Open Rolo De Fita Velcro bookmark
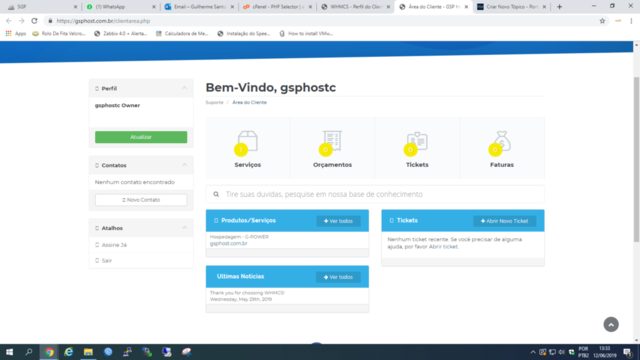The height and width of the screenshot is (360, 640). click(x=59, y=33)
